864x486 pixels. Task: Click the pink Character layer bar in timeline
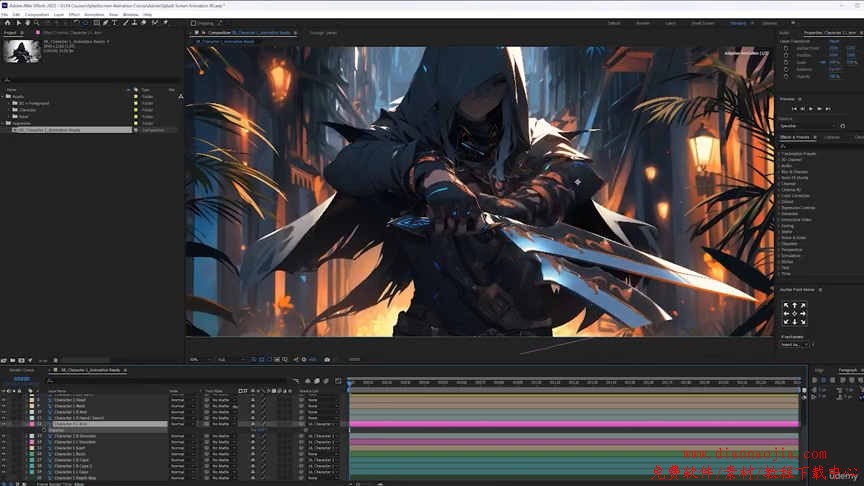(572, 424)
